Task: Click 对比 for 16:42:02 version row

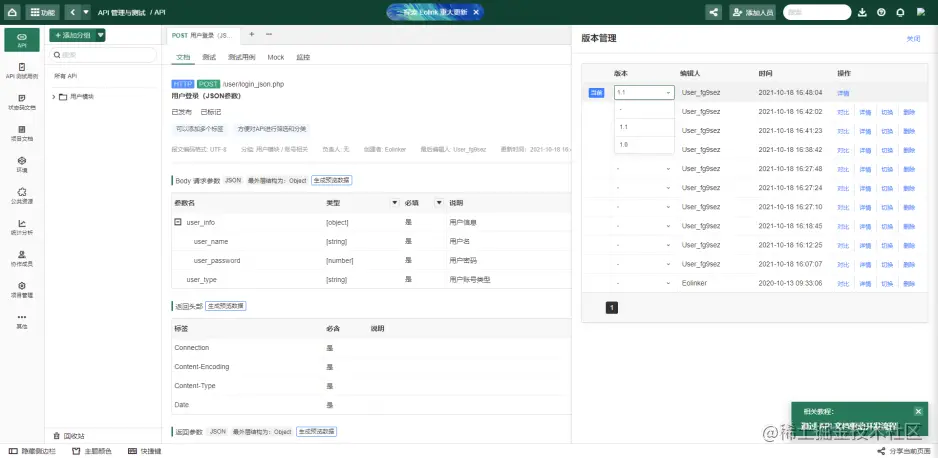Action: pyautogui.click(x=842, y=112)
